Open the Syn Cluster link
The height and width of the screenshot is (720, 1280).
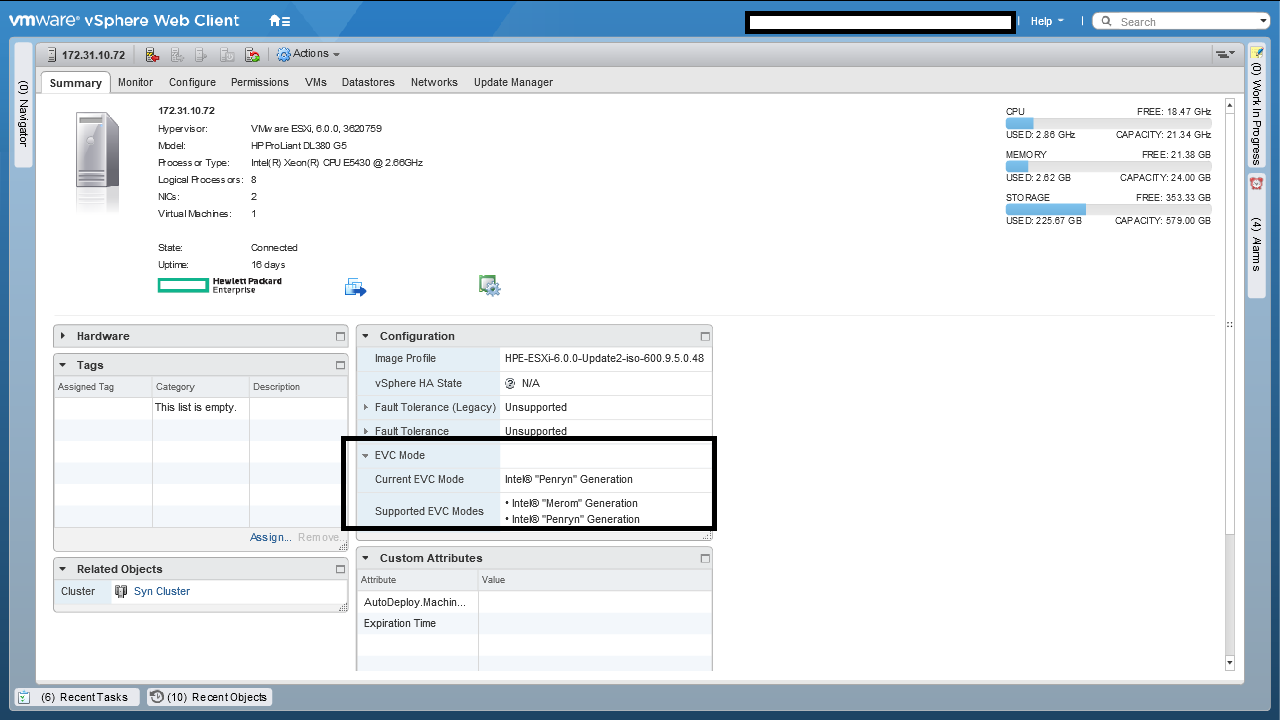(162, 591)
